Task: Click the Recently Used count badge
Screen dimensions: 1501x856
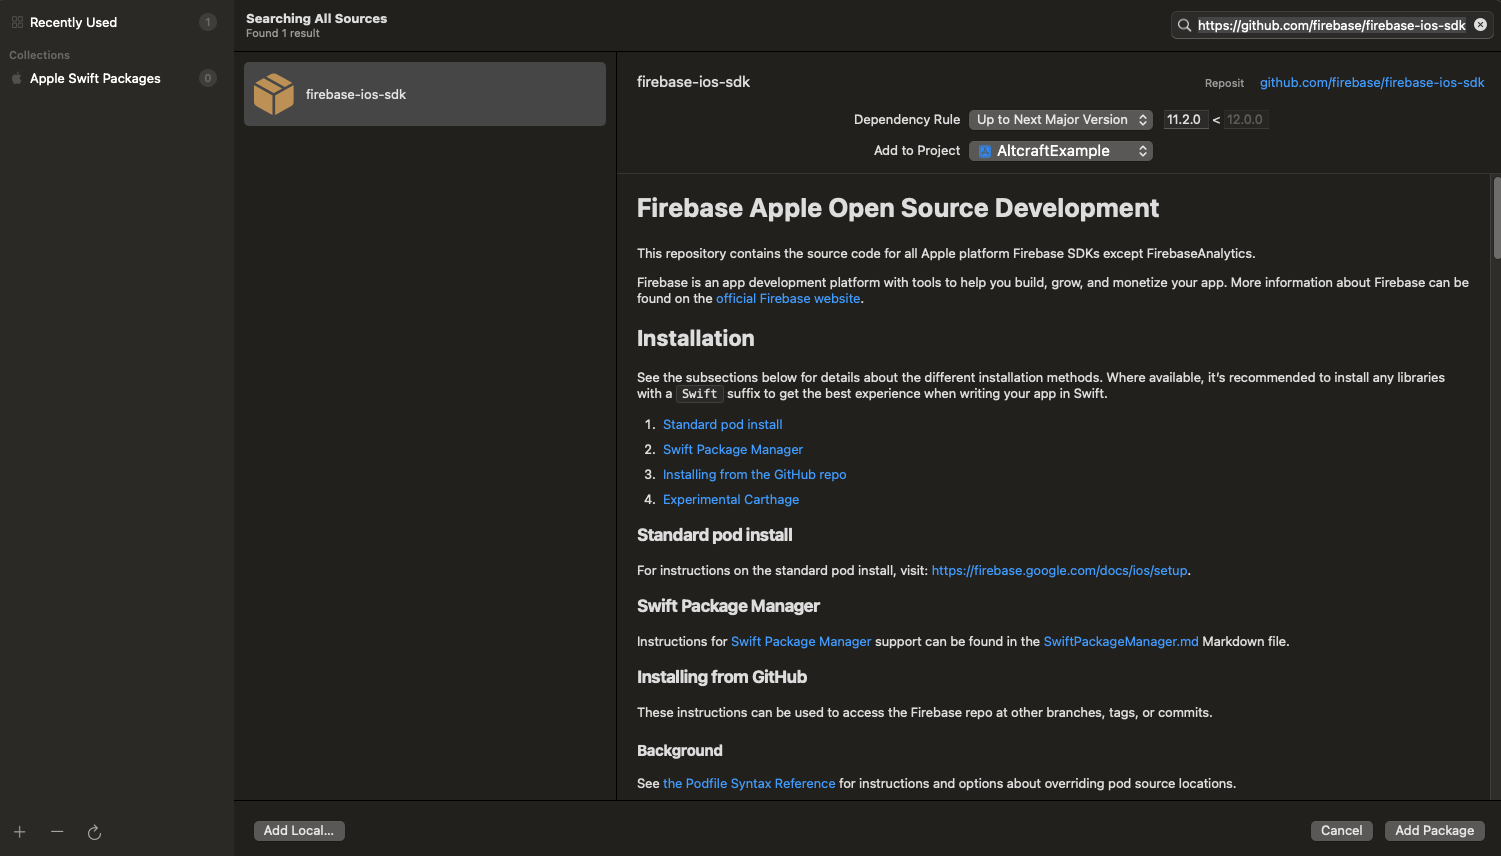Action: coord(208,22)
